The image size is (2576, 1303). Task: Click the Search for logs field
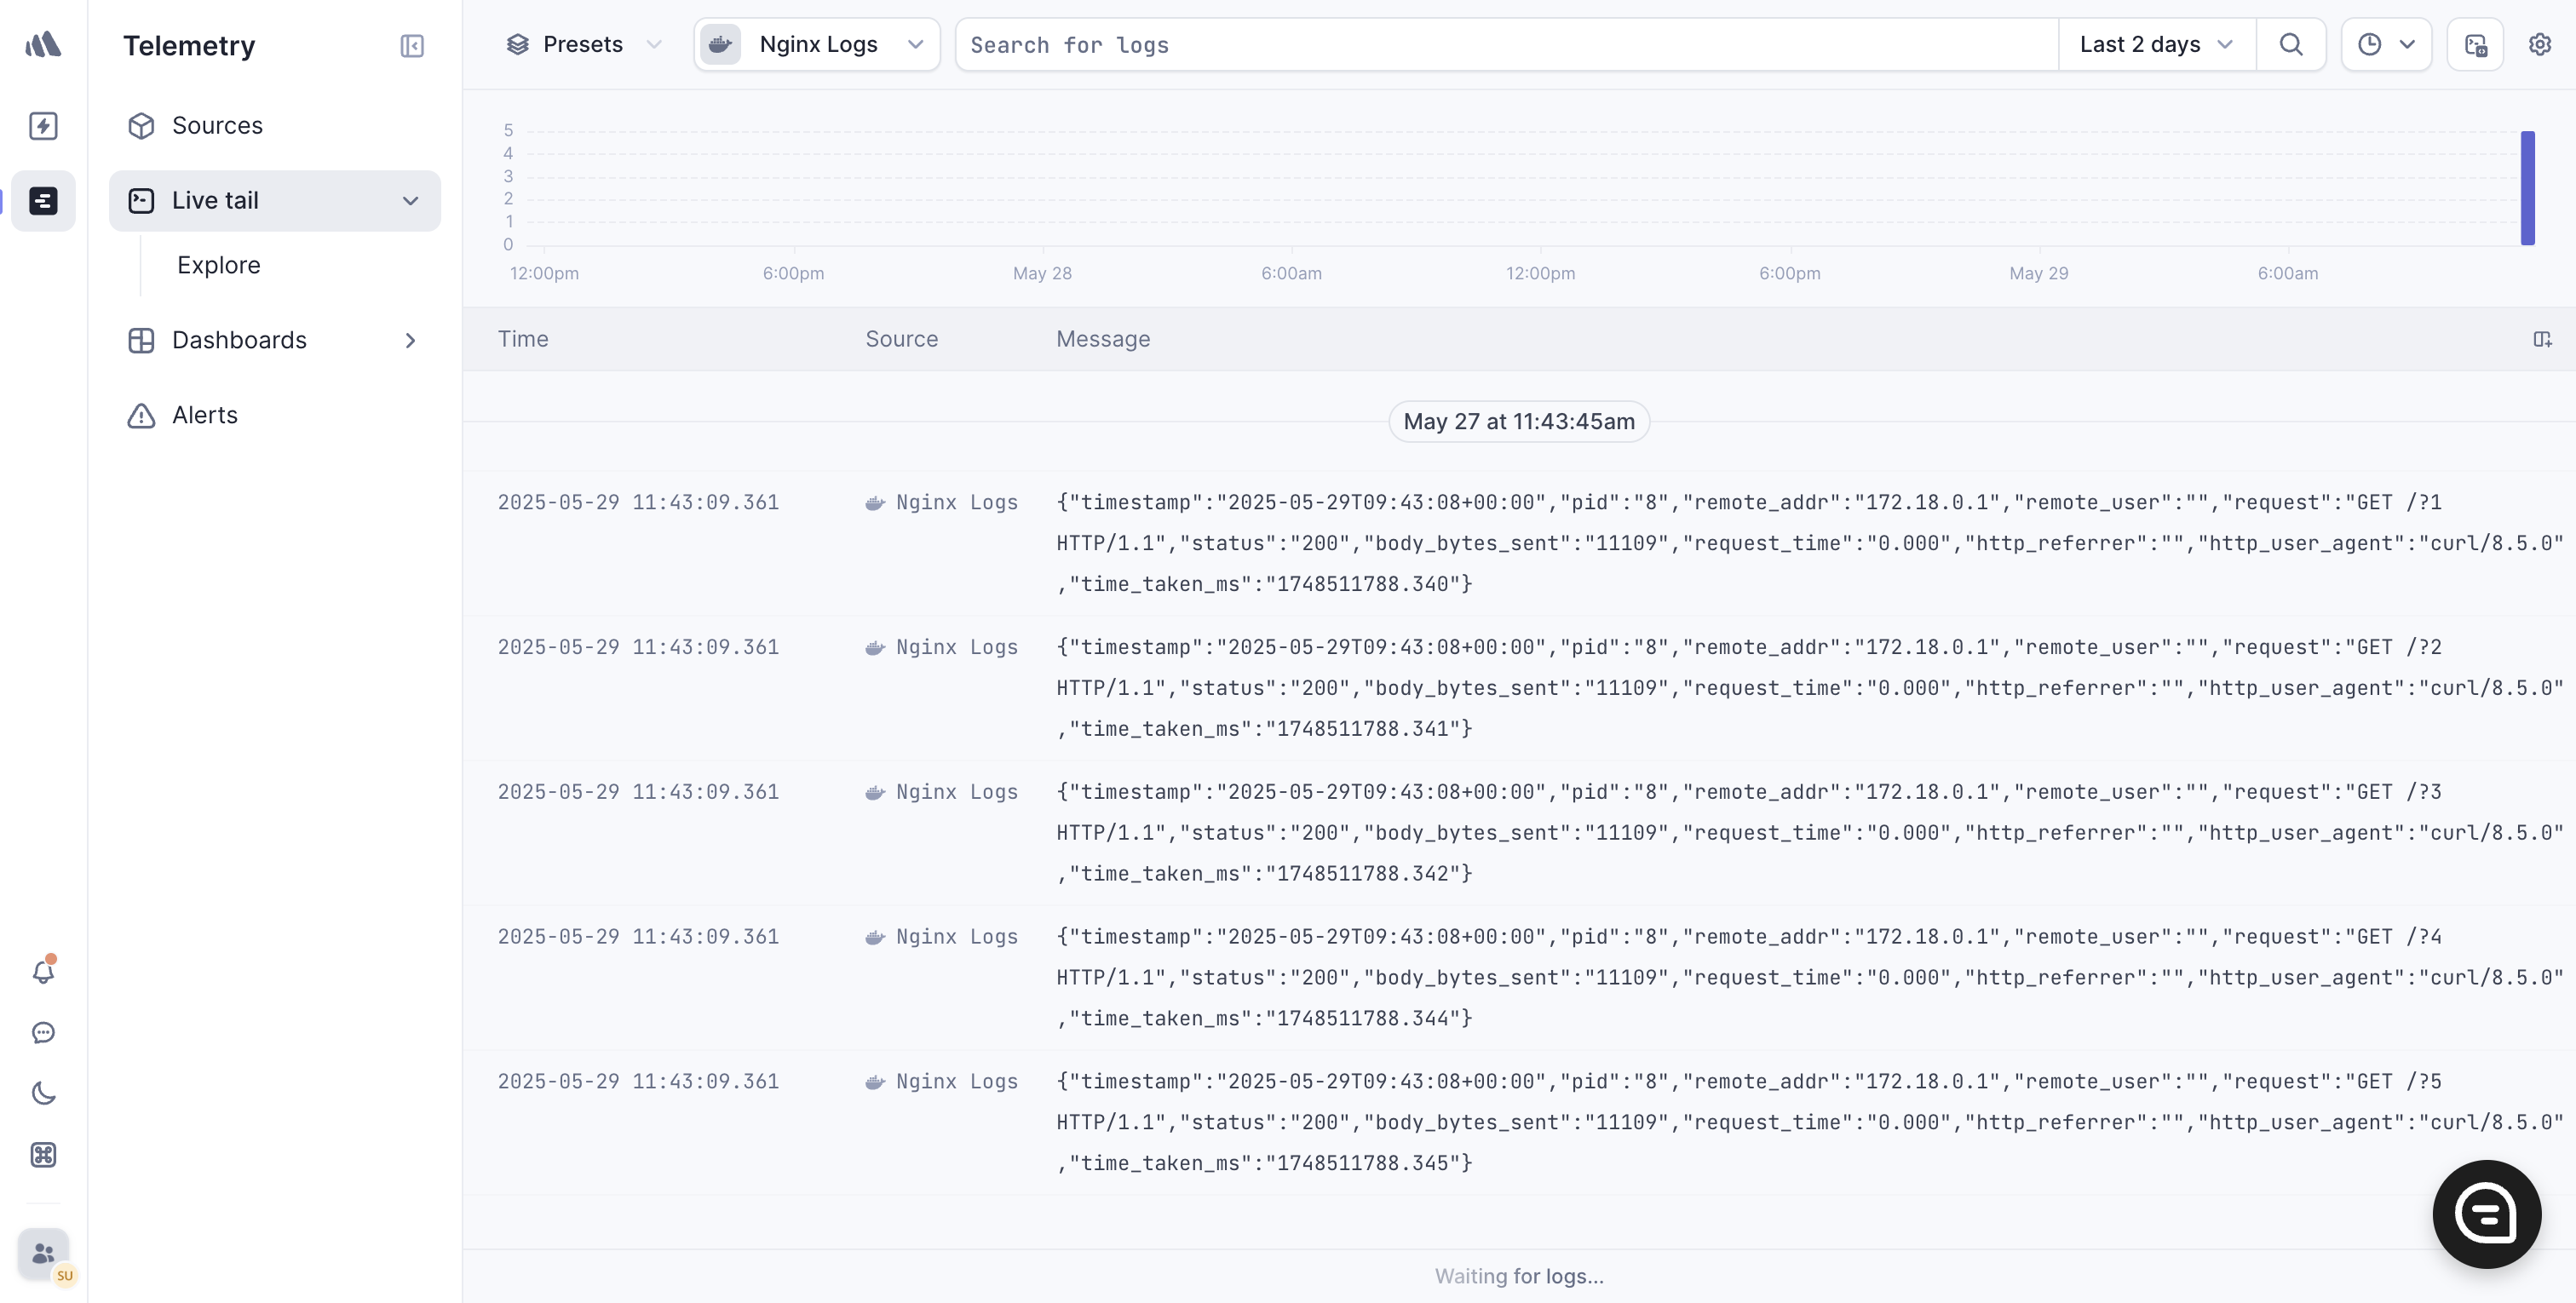tap(1500, 45)
